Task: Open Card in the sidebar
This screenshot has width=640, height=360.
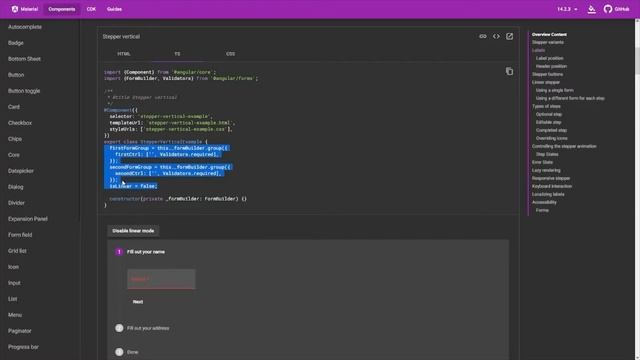Action: click(13, 107)
